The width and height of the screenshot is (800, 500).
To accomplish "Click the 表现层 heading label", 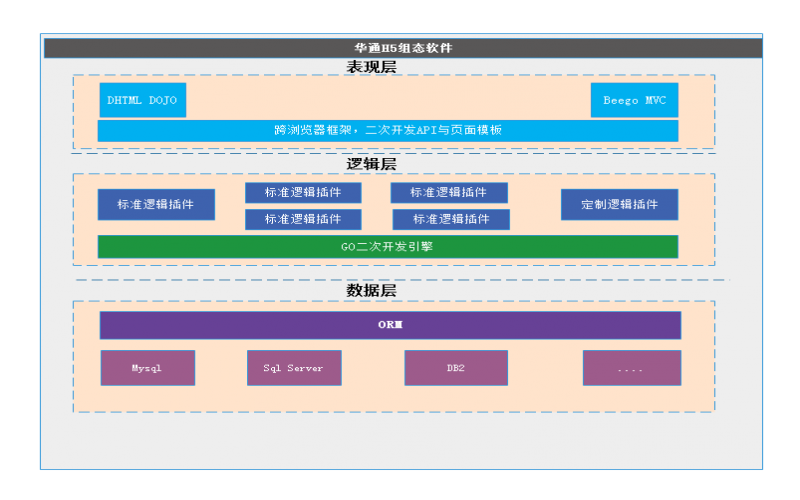I will pyautogui.click(x=371, y=67).
